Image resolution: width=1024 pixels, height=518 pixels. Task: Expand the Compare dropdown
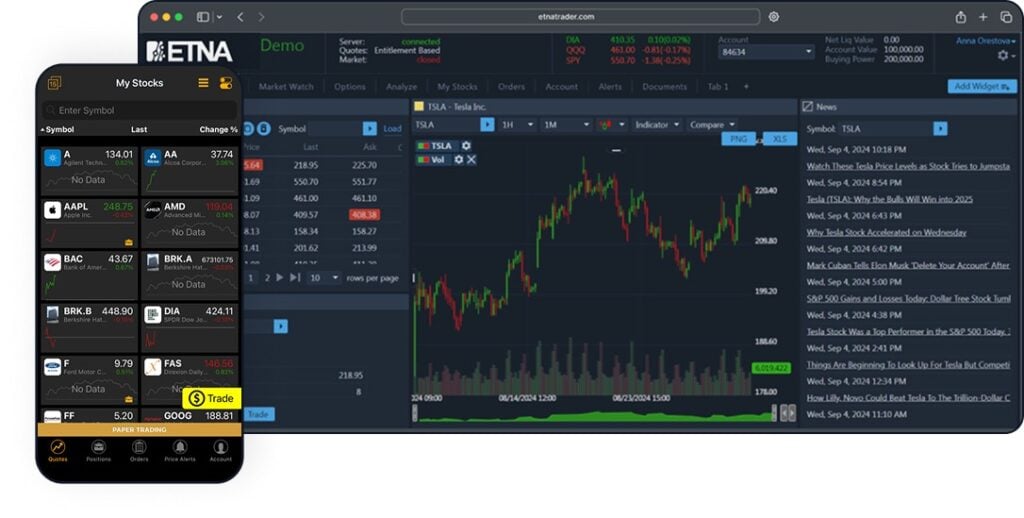(x=712, y=124)
